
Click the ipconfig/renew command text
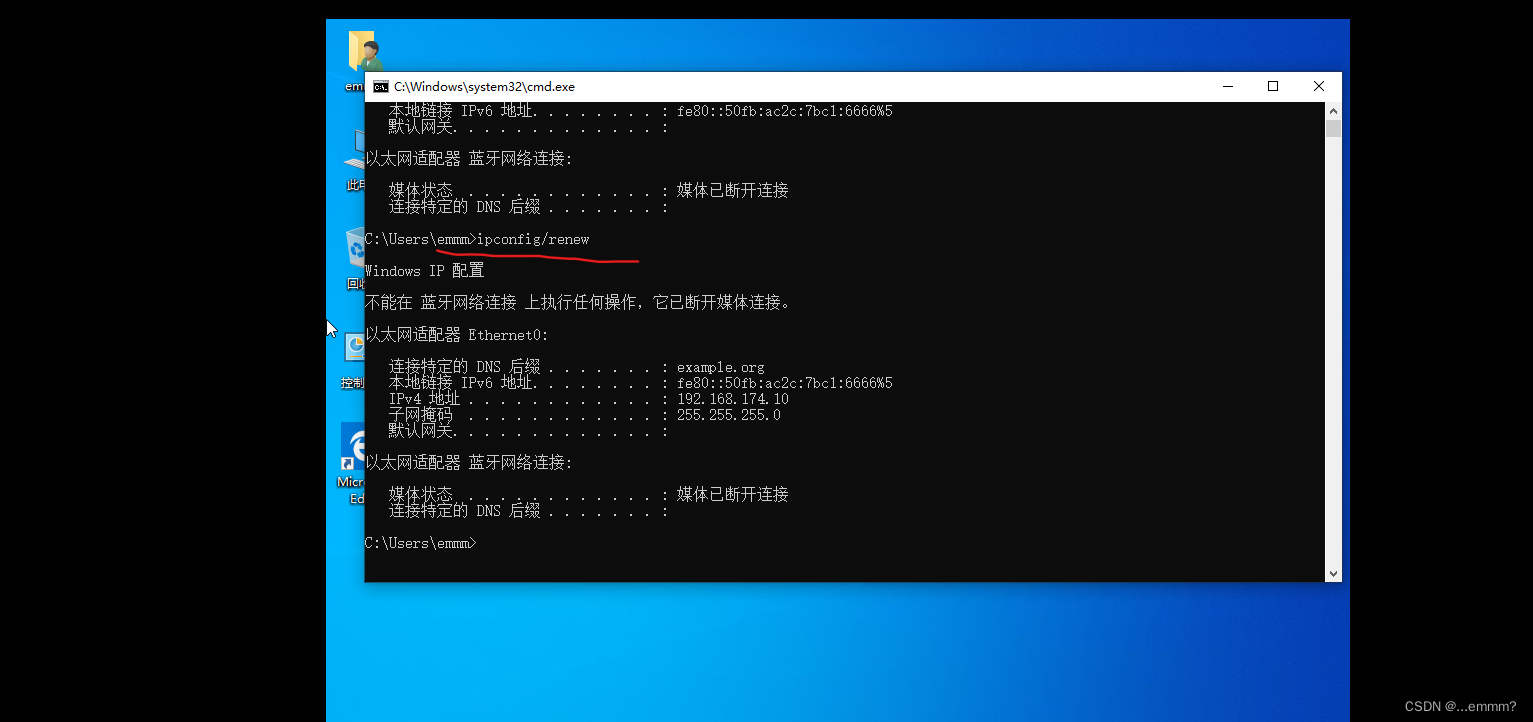click(534, 239)
